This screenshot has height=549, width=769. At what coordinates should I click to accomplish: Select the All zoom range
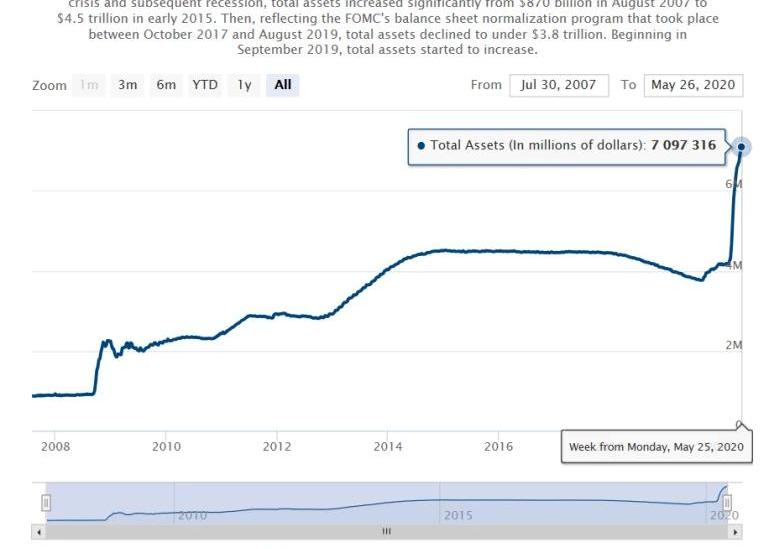[283, 85]
